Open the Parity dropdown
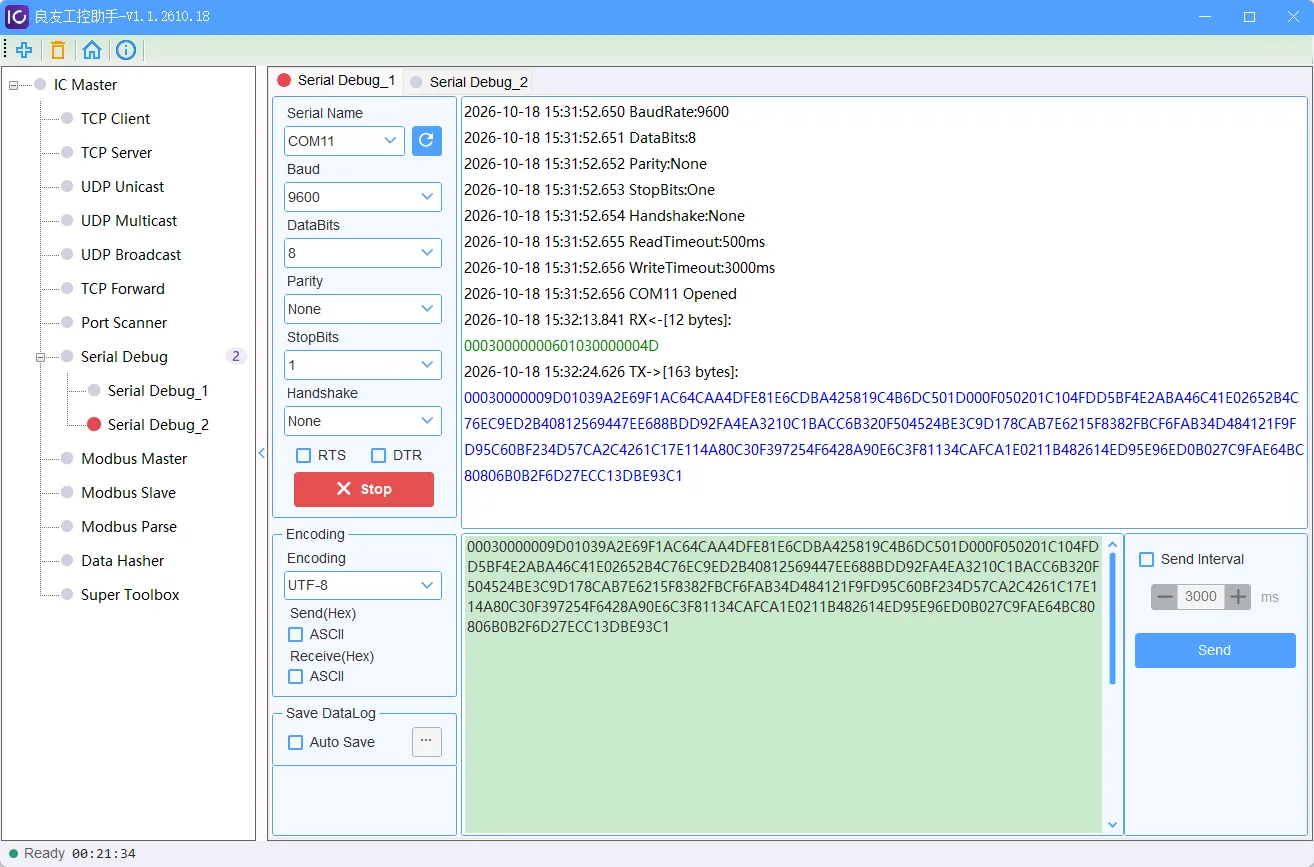1314x867 pixels. click(x=363, y=309)
